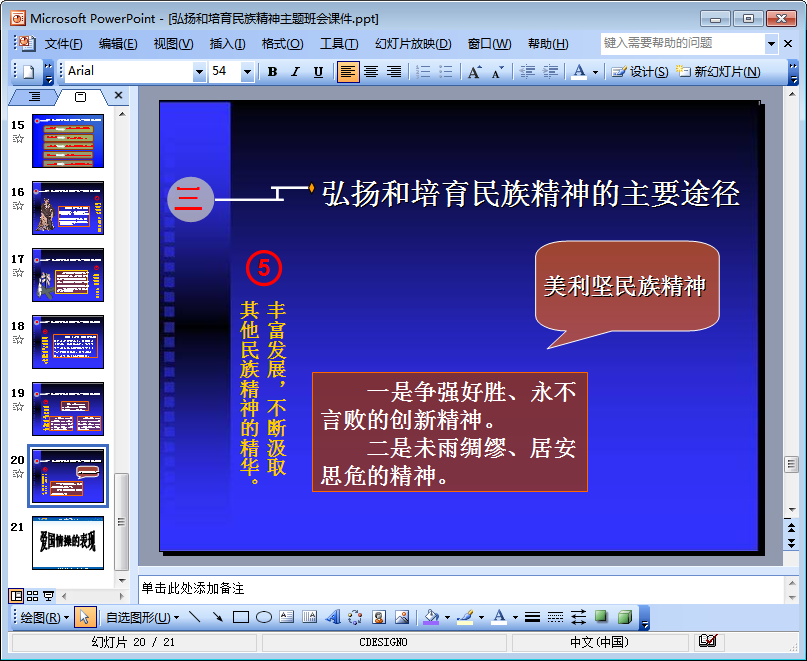Click the drawing toolbar font color A

point(499,617)
